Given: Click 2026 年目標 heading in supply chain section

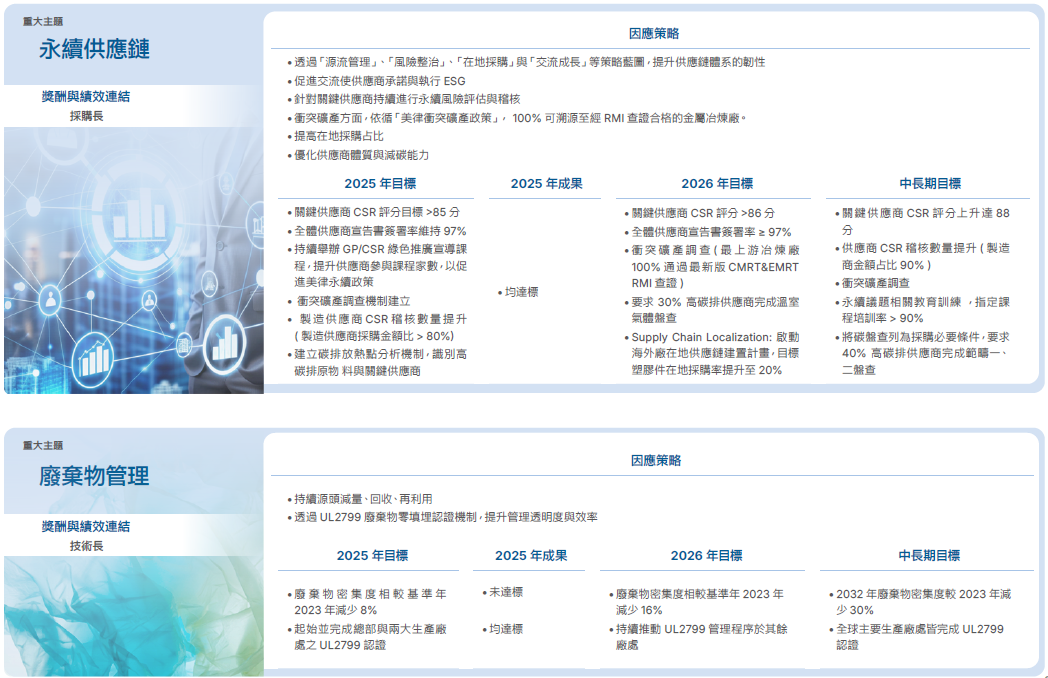Looking at the screenshot, I should coord(717,183).
